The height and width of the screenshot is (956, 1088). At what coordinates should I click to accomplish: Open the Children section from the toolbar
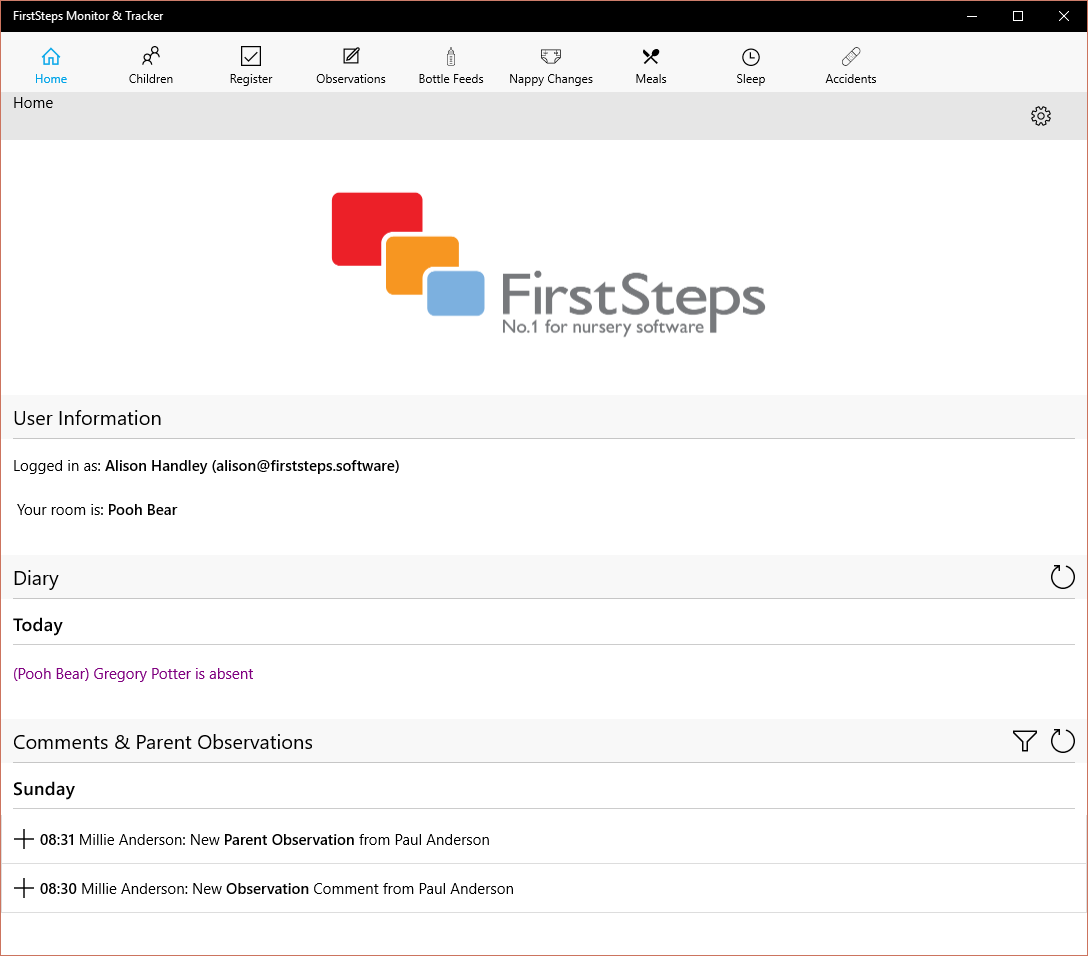[150, 64]
